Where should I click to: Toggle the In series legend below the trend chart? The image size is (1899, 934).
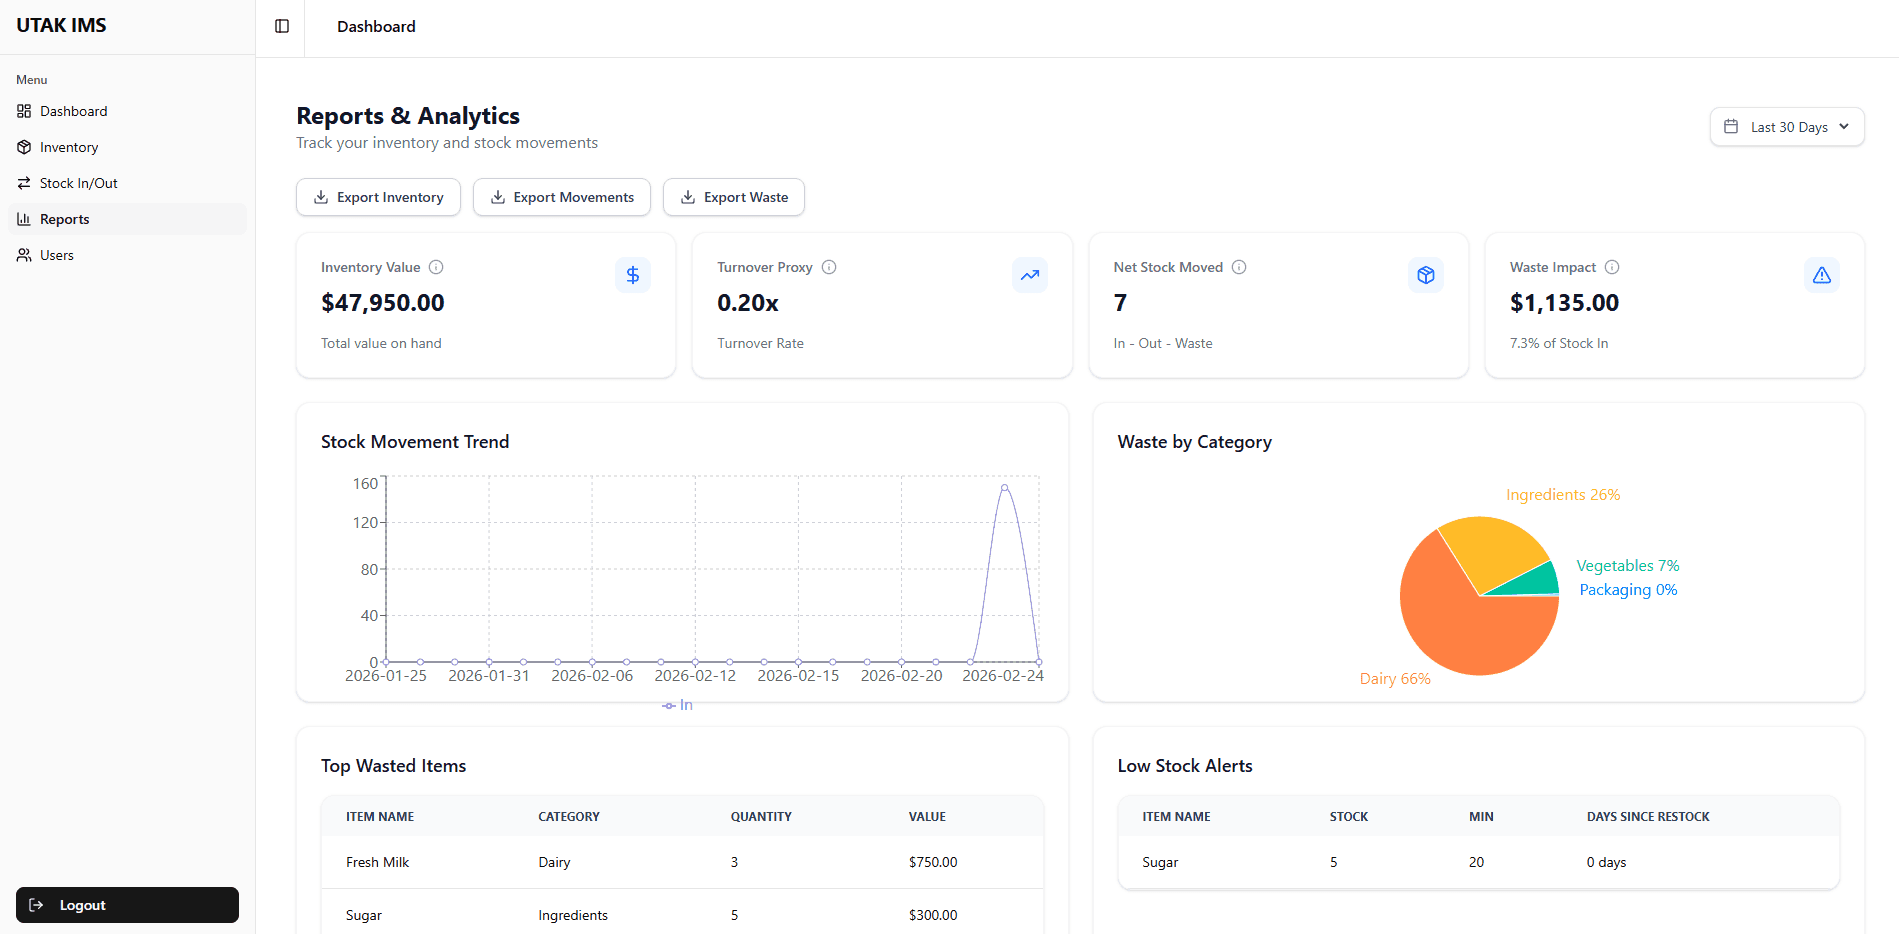coord(677,705)
